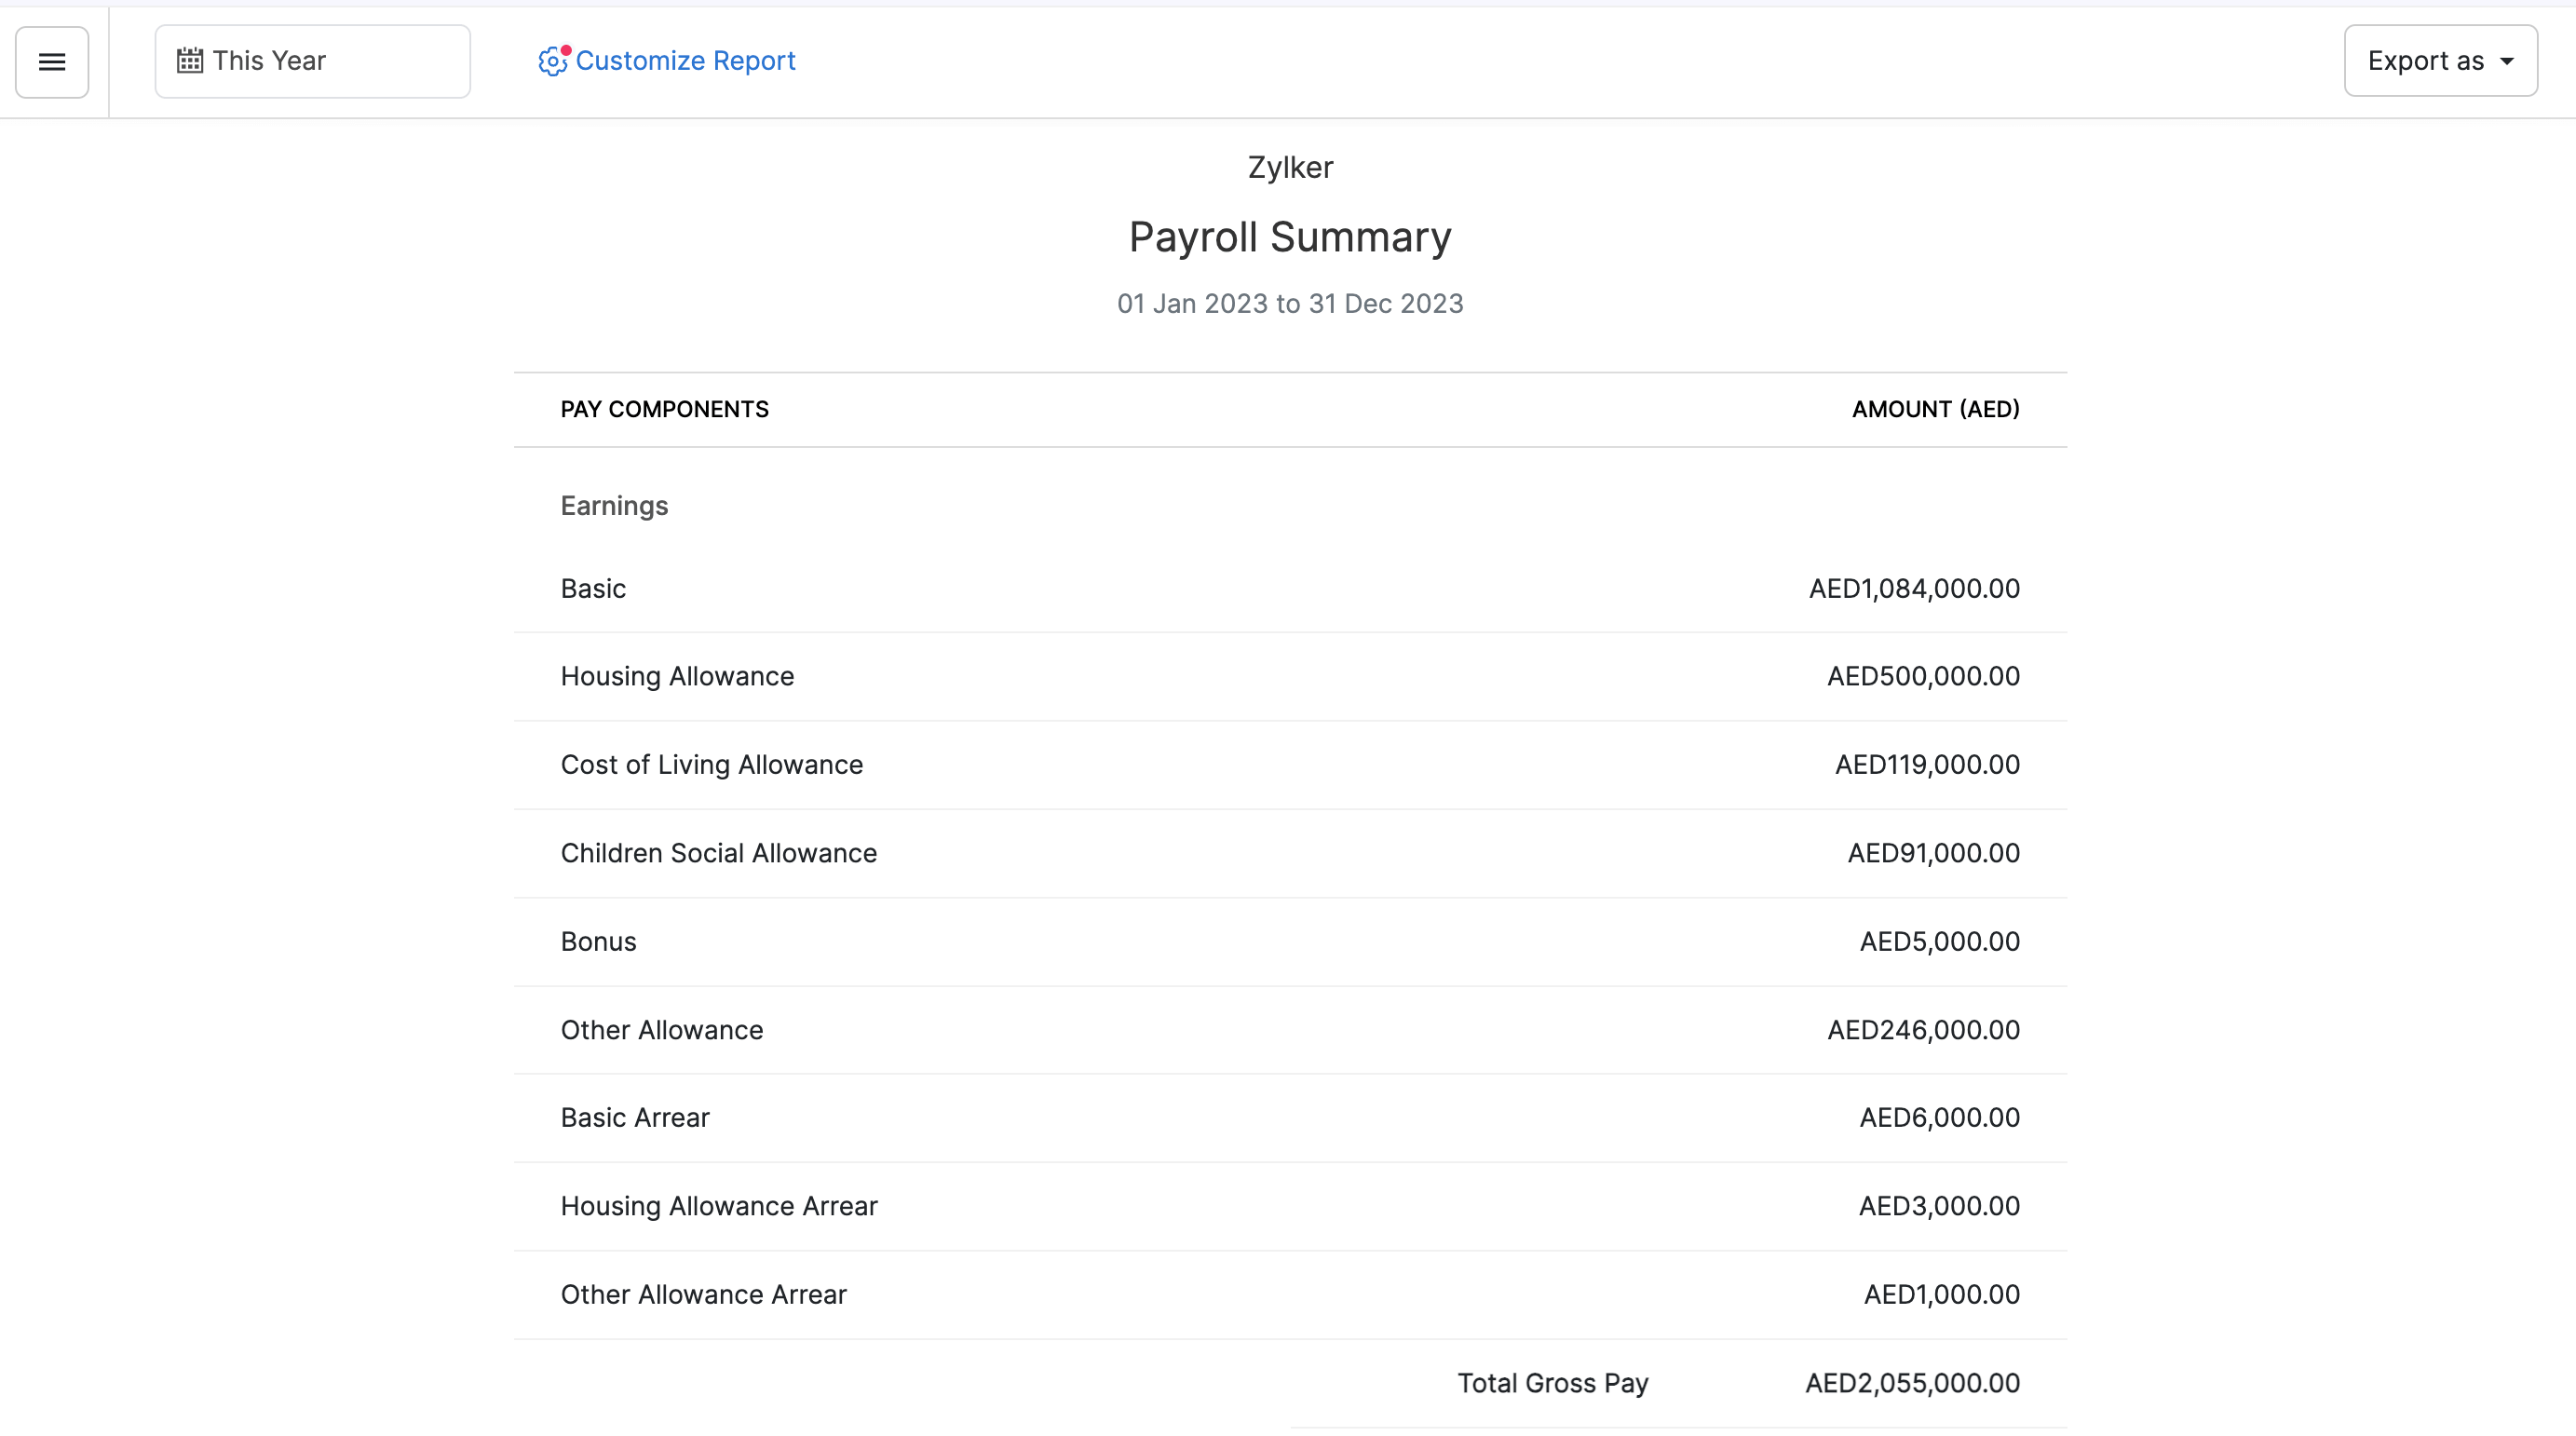This screenshot has width=2576, height=1436.
Task: Click the AMOUNT (AED) column header
Action: (x=1935, y=409)
